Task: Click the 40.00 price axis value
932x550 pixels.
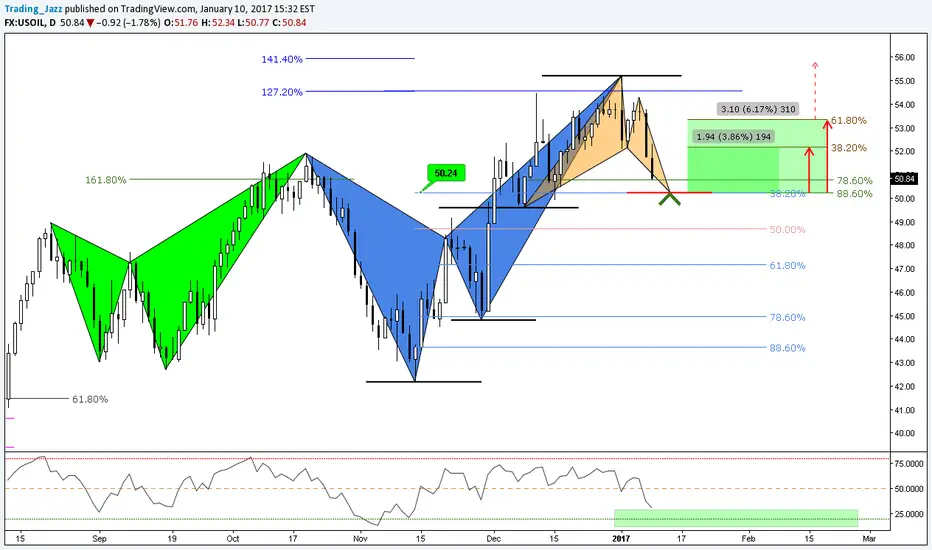Action: click(x=905, y=433)
